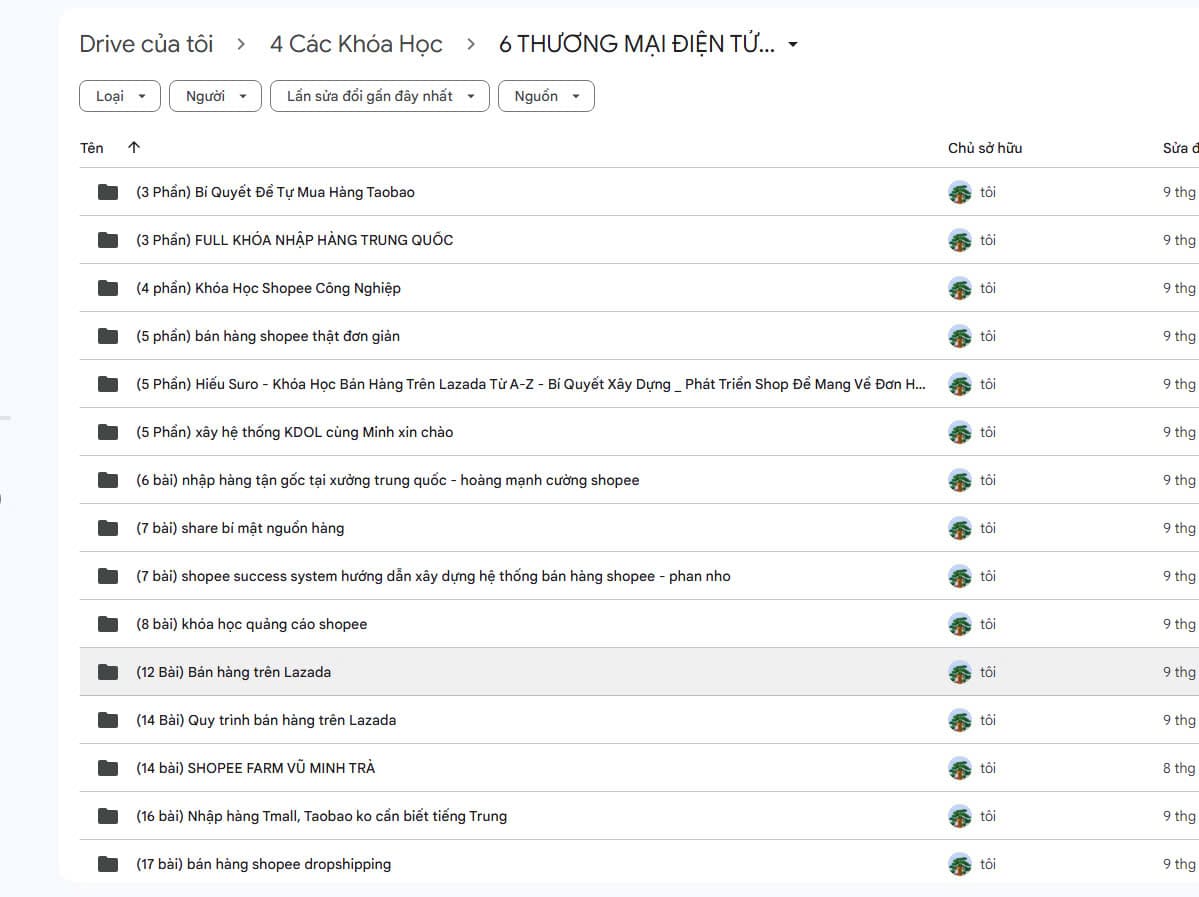
Task: Select folder (3 Phần) Bí Quyết Để Tự Mua Hàng Taobao
Action: 275,192
